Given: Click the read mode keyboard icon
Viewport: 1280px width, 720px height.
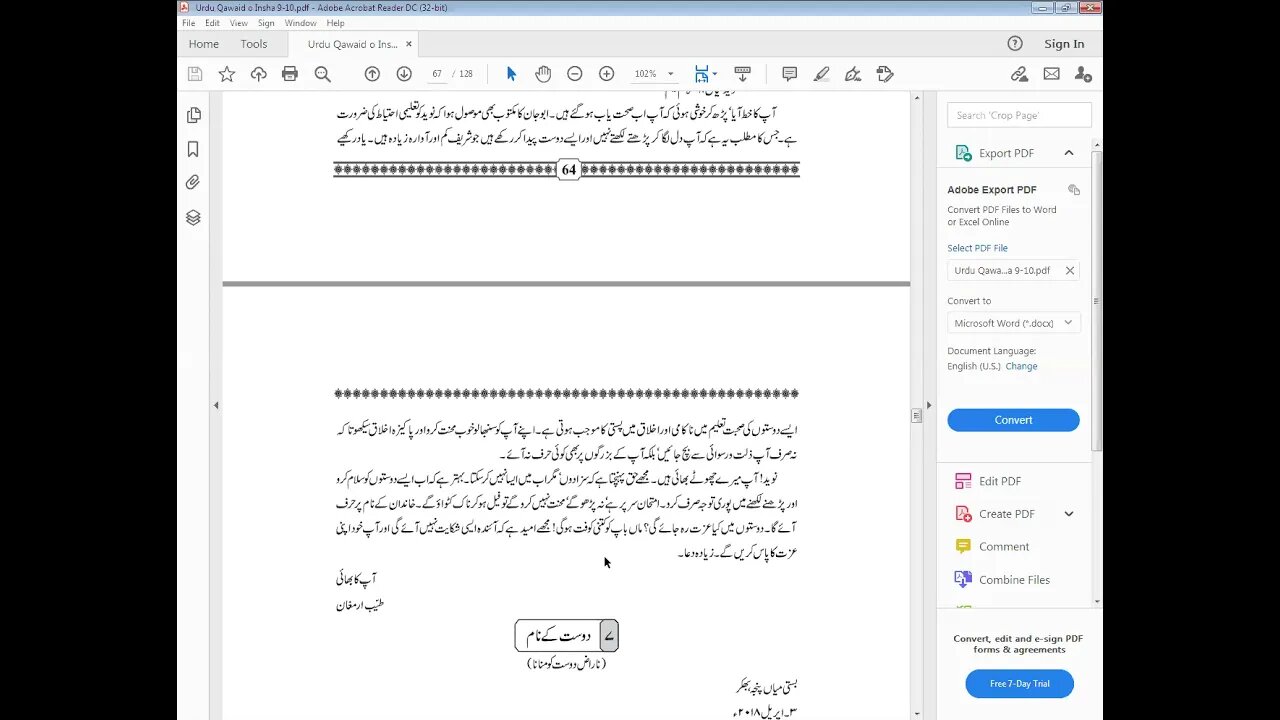Looking at the screenshot, I should click(742, 74).
